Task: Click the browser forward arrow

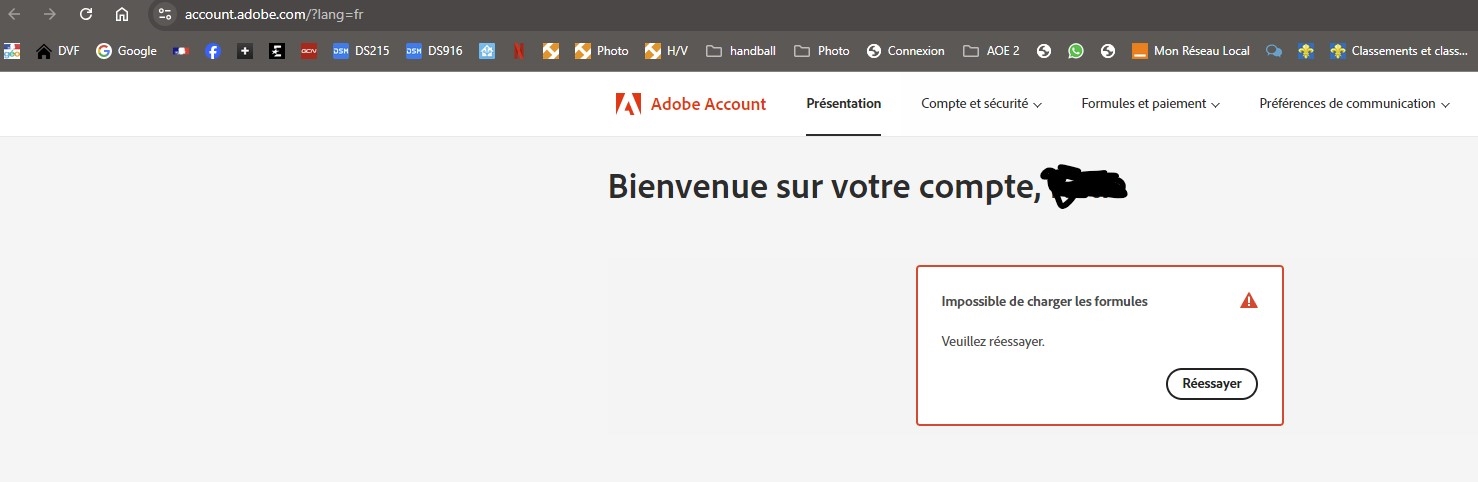Action: [50, 14]
